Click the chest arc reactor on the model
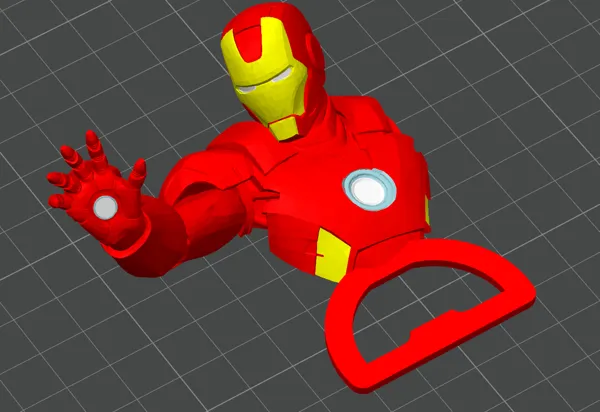 click(x=369, y=189)
